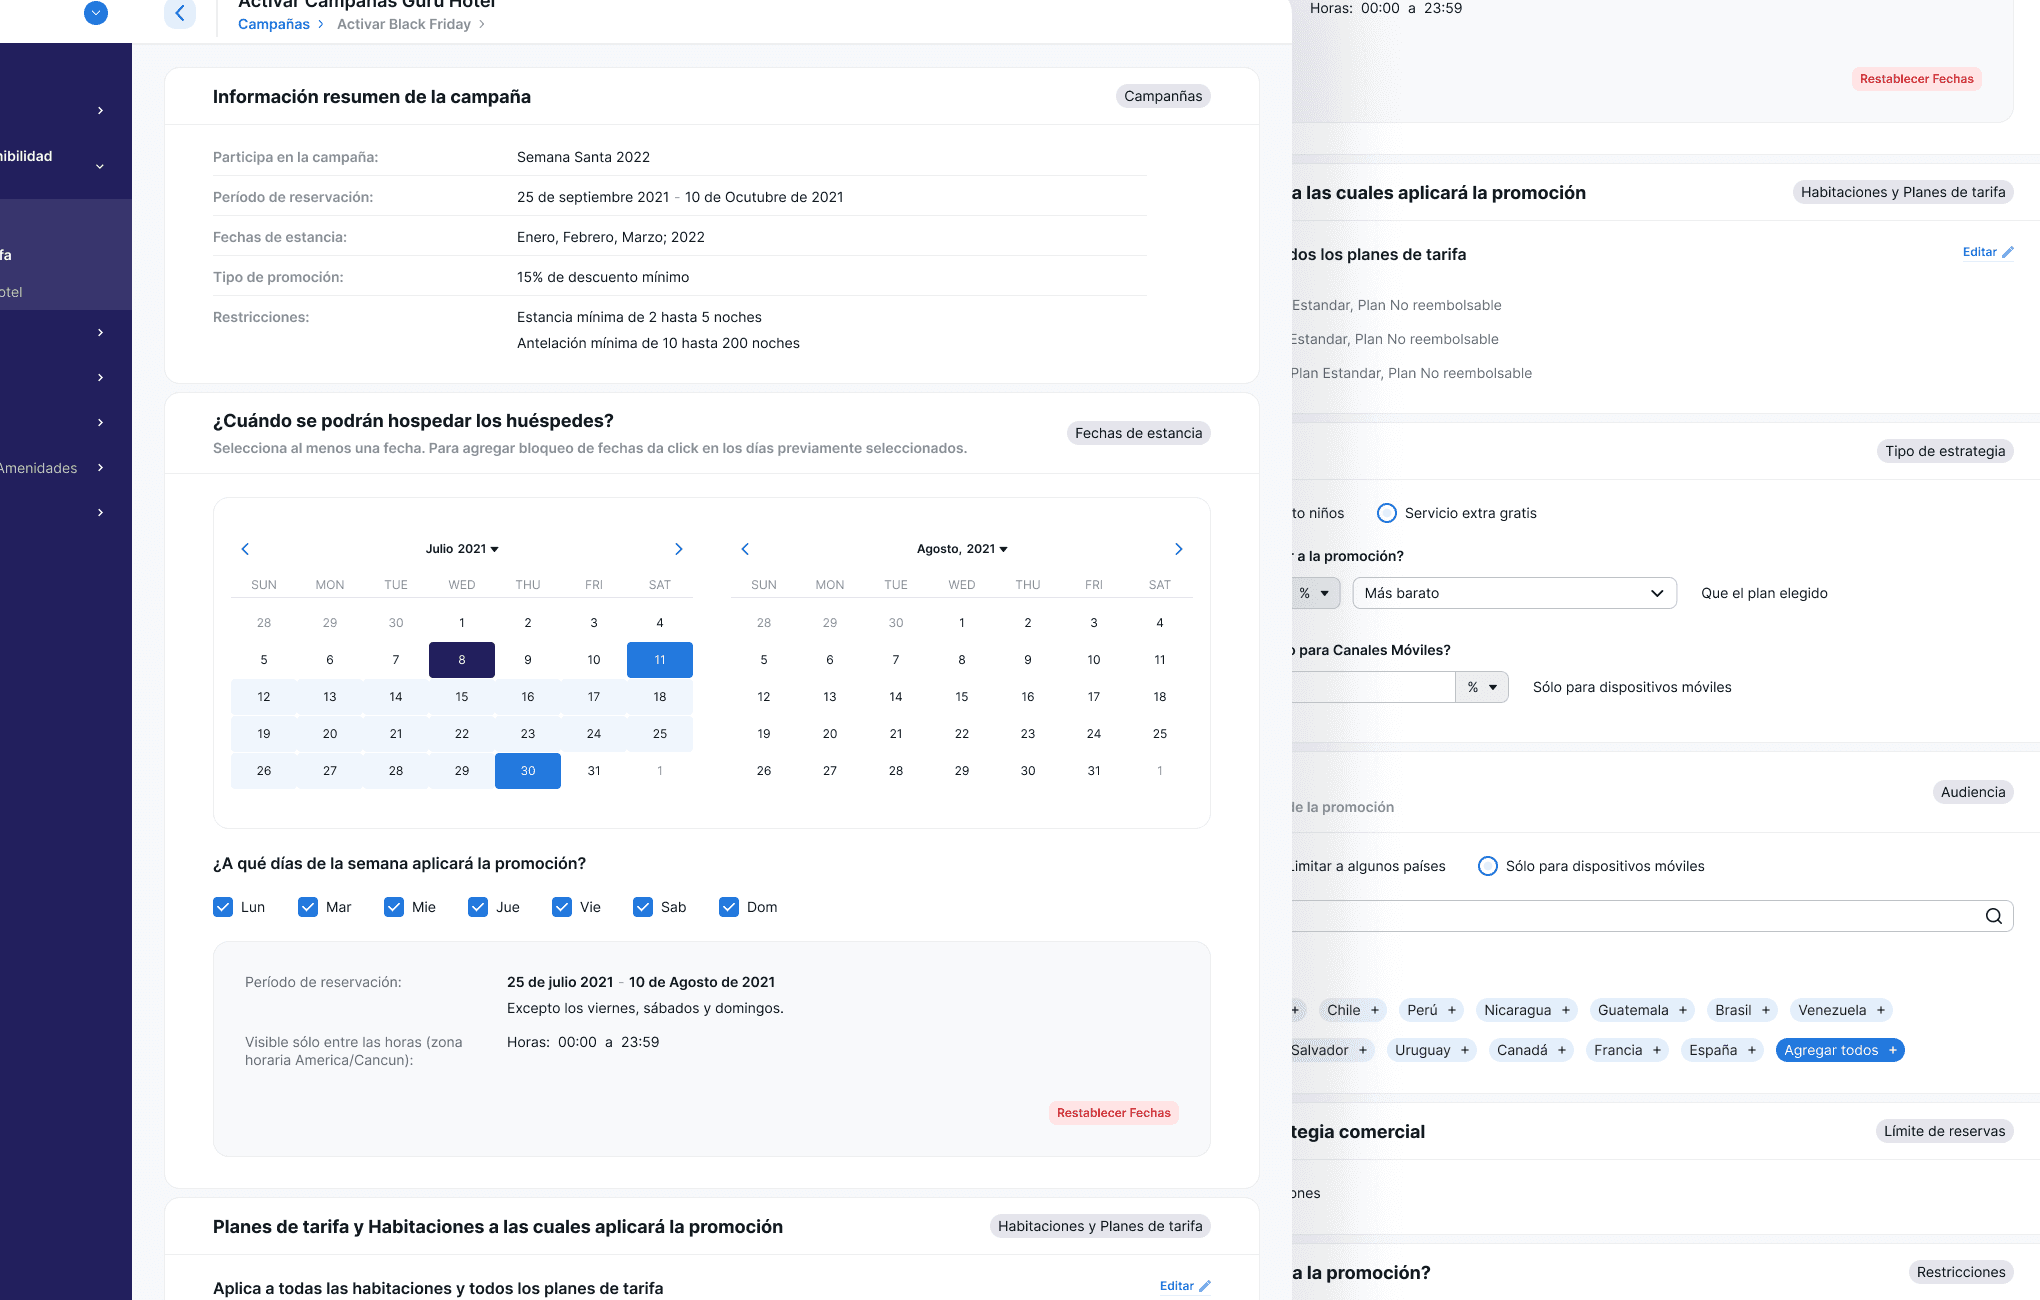
Task: Open the Más barato dropdown
Action: (x=1514, y=593)
